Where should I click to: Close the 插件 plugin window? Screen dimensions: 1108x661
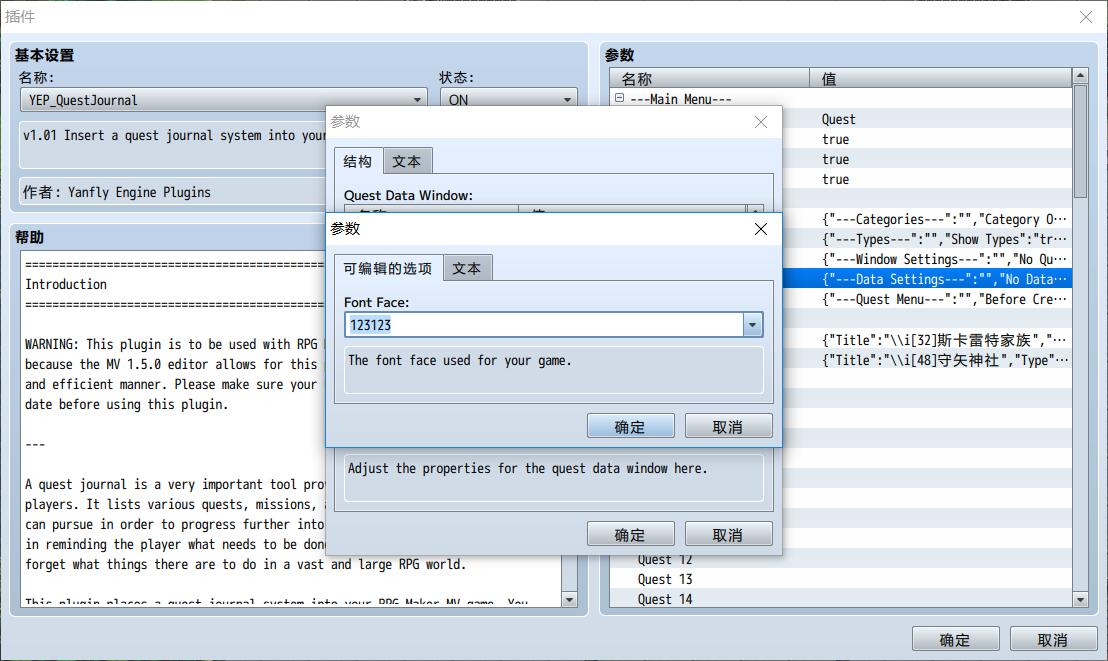[1086, 17]
